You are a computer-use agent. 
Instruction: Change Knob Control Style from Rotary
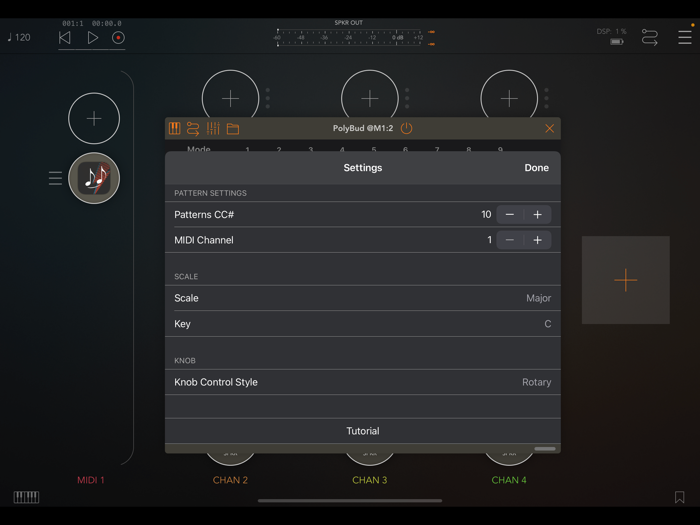pyautogui.click(x=362, y=382)
